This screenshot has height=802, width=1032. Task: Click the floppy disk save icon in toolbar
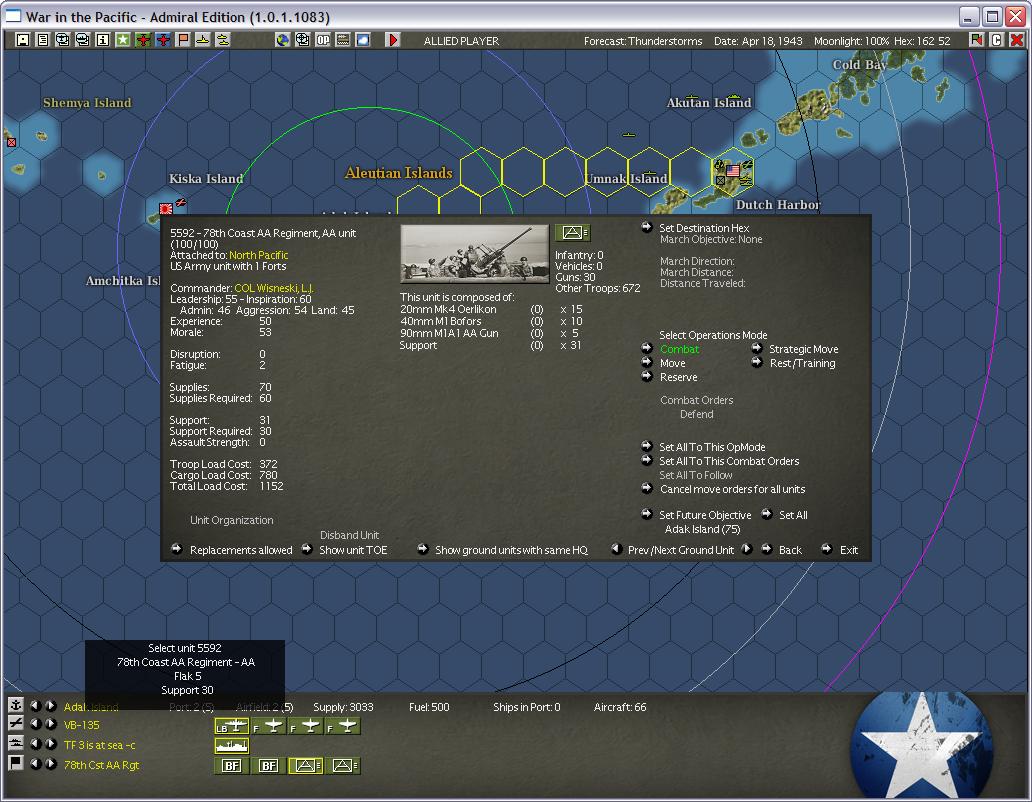pyautogui.click(x=22, y=40)
